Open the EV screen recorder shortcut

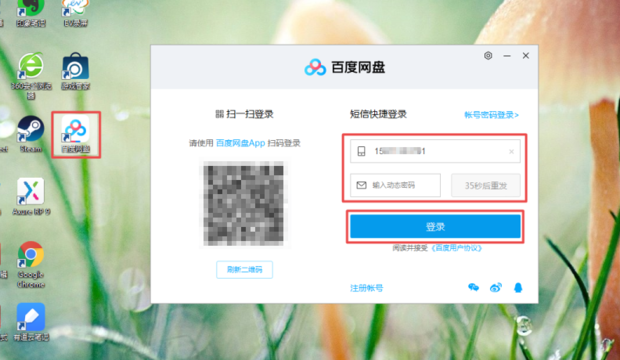(75, 13)
